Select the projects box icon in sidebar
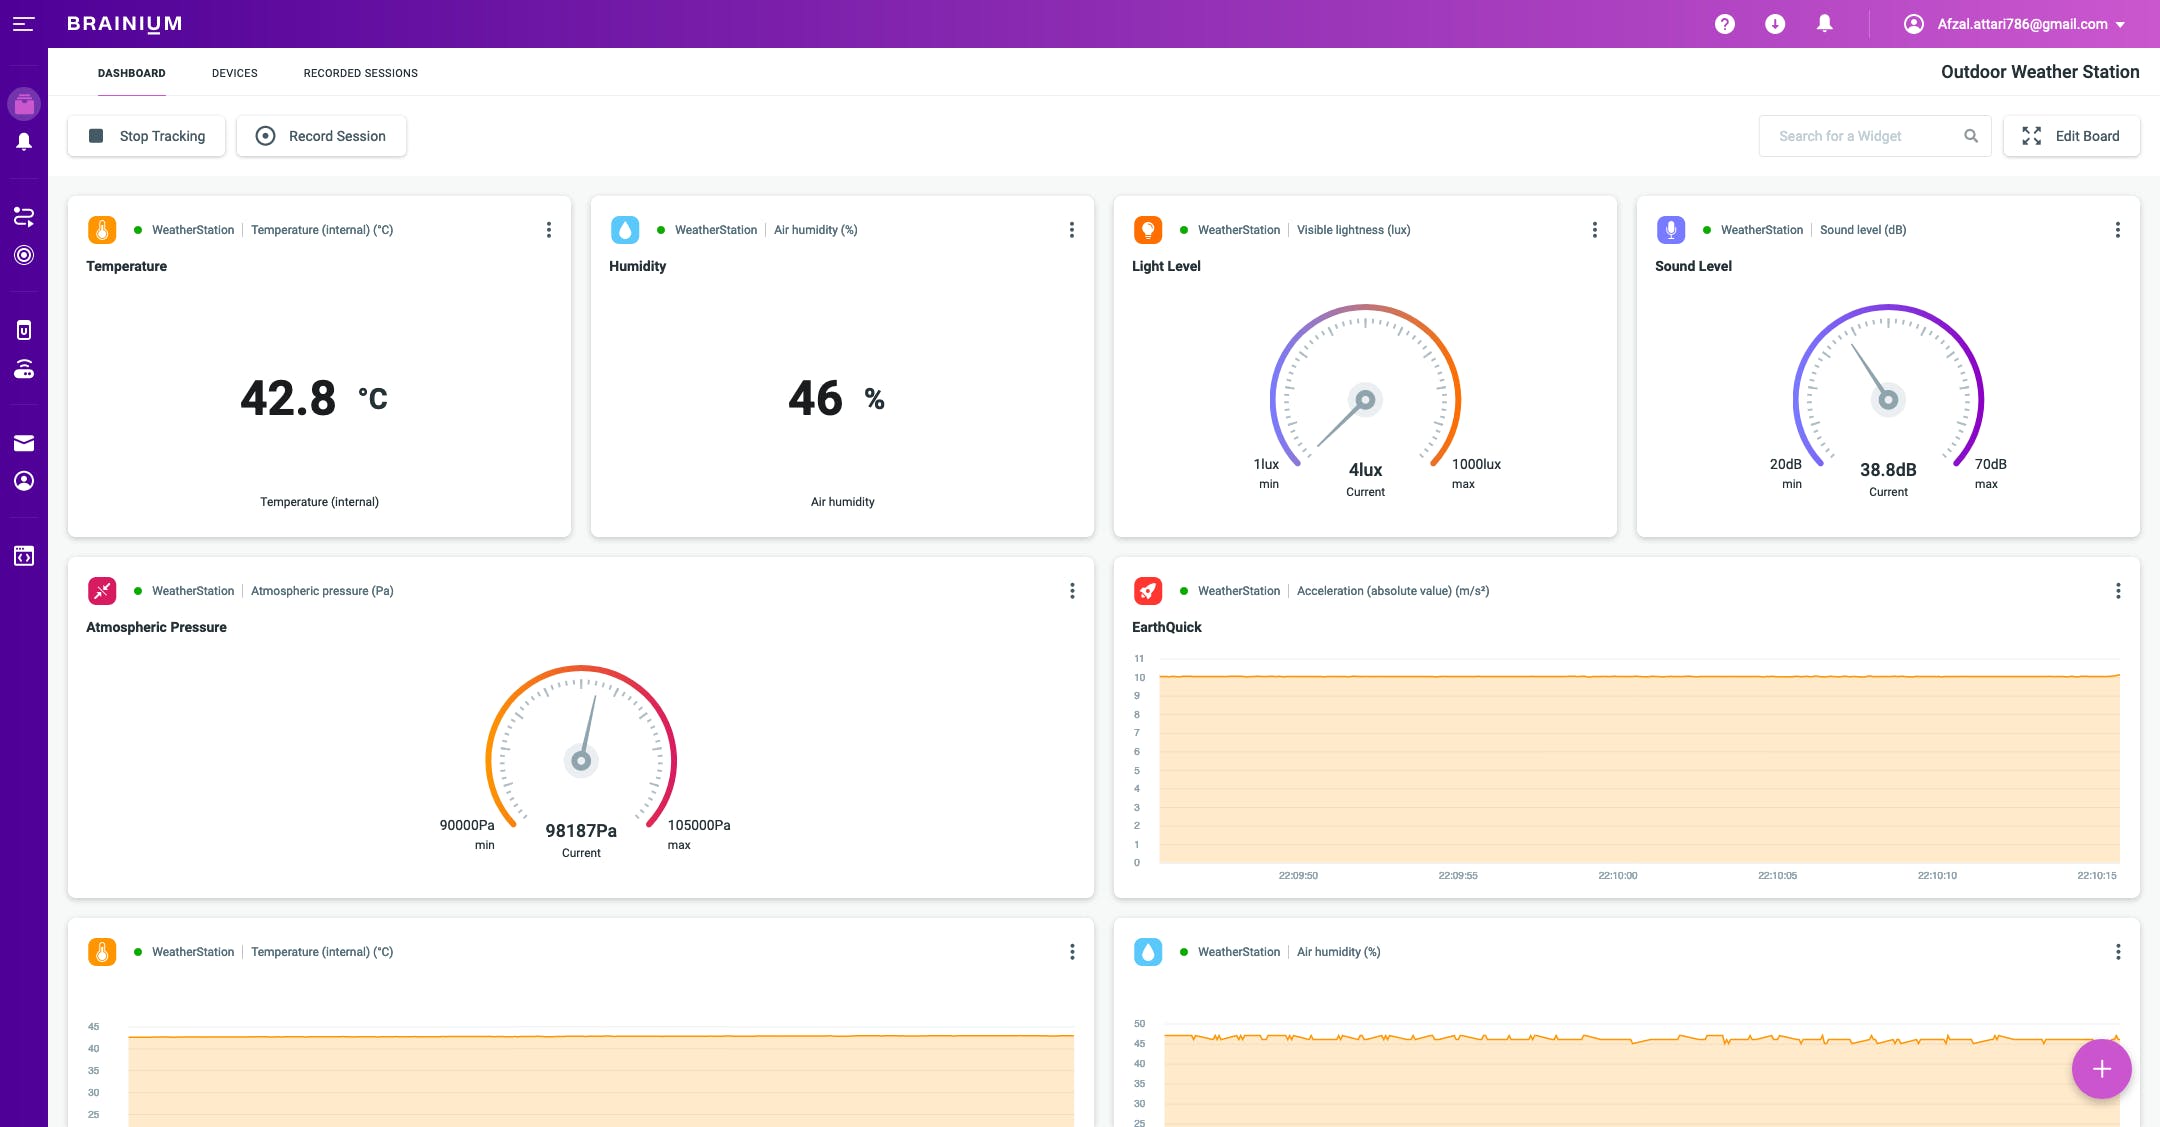 point(24,104)
